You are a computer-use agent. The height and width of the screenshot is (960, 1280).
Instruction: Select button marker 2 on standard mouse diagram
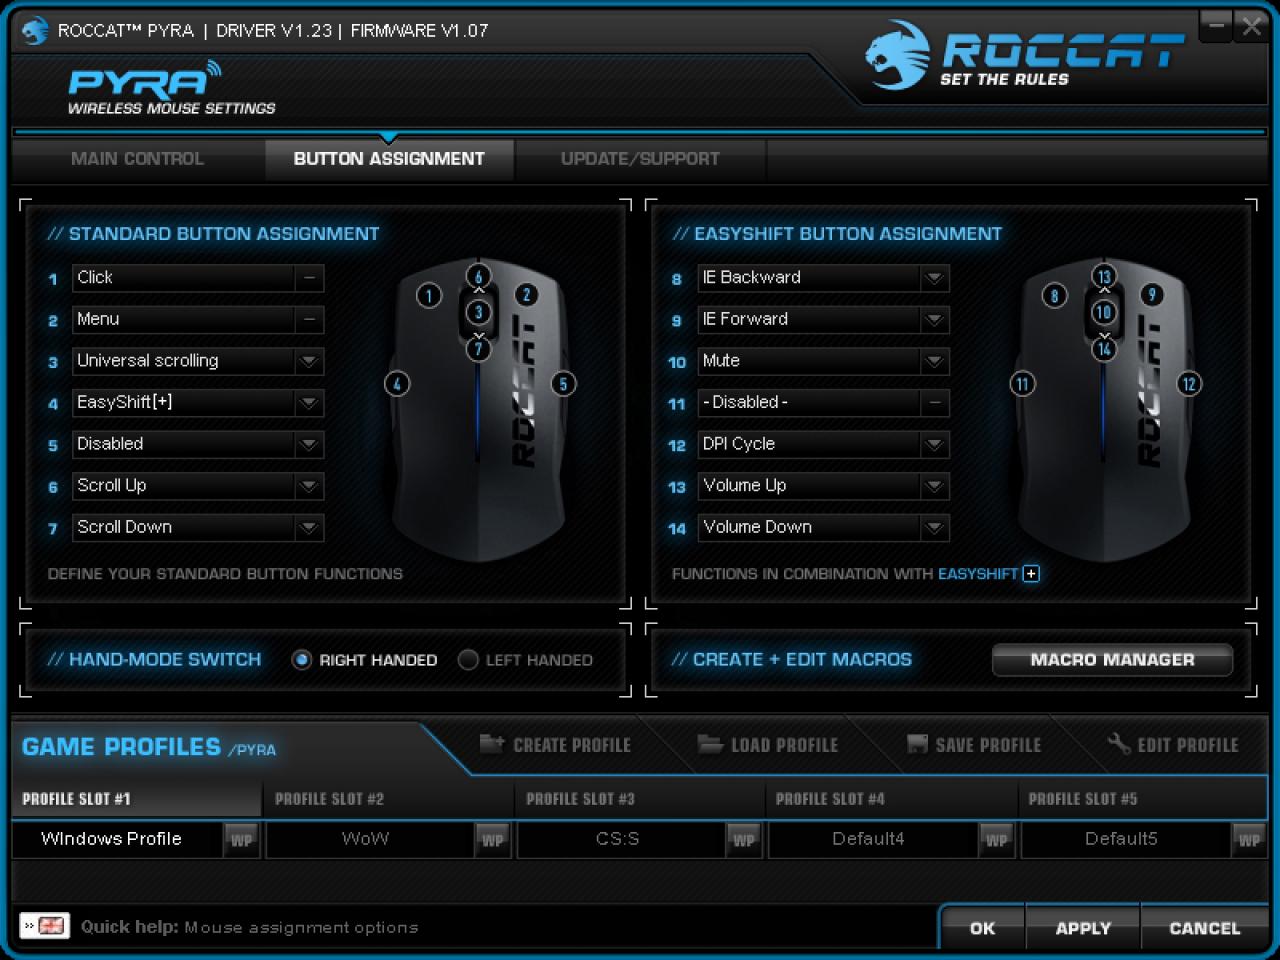tap(526, 294)
